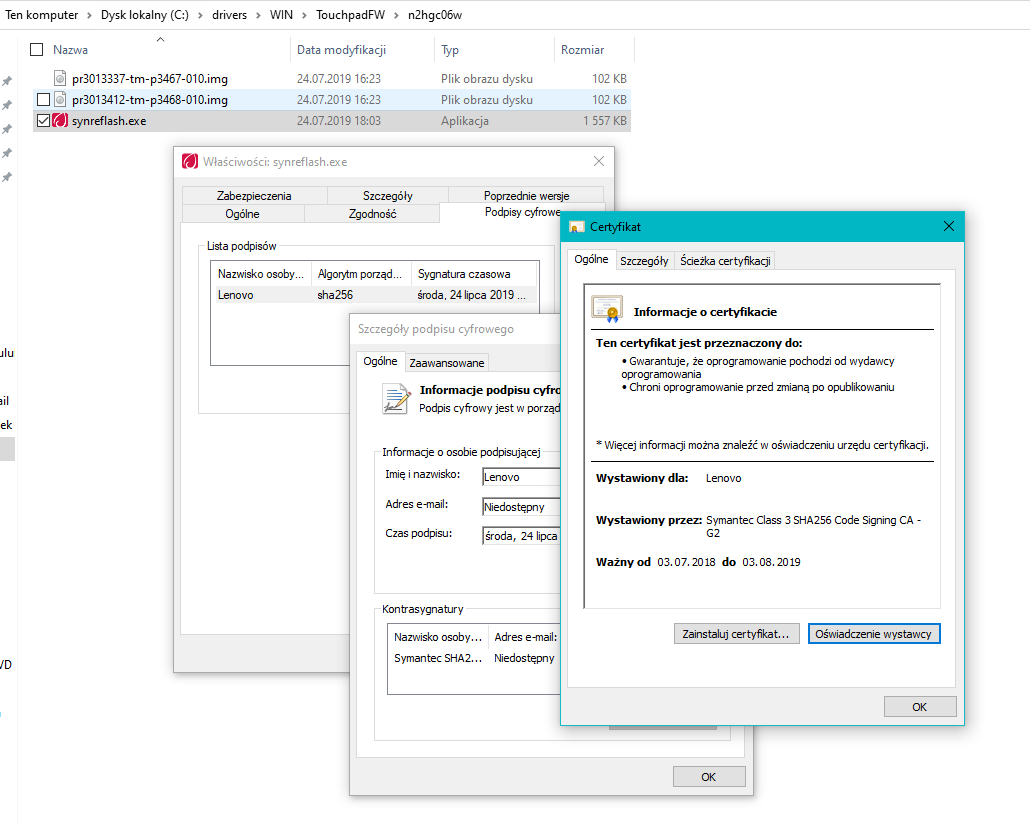Untick the synreflash.exe checkbox
The height and width of the screenshot is (825, 1030).
[x=43, y=121]
